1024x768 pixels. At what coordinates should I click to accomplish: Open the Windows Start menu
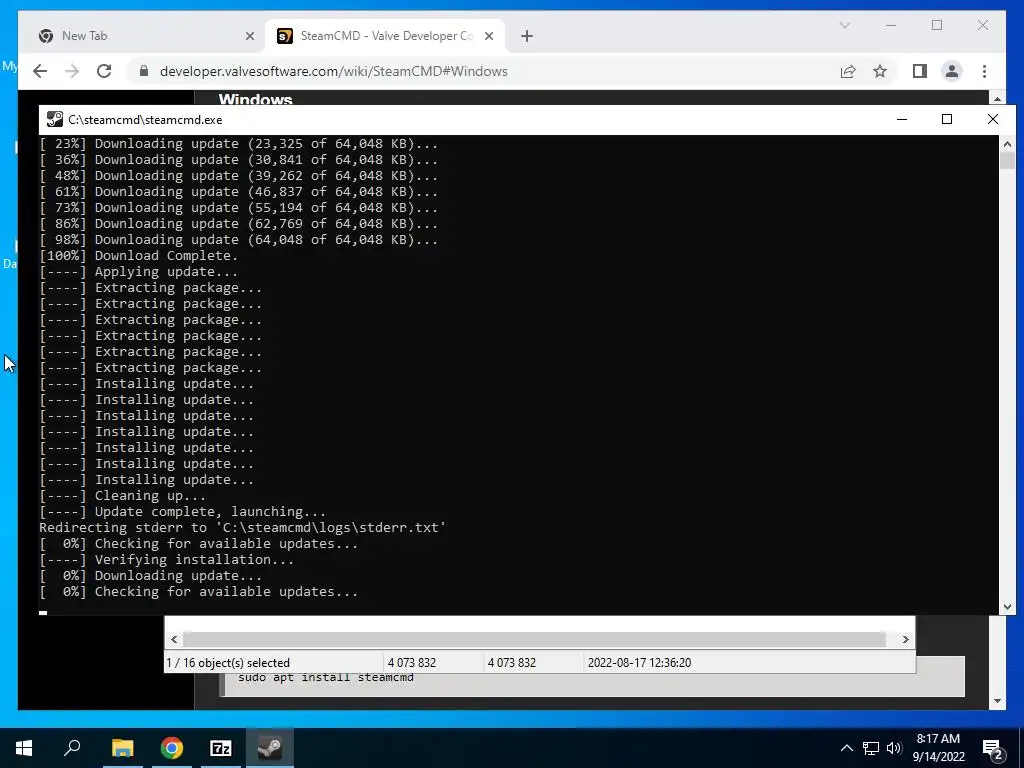(24, 748)
